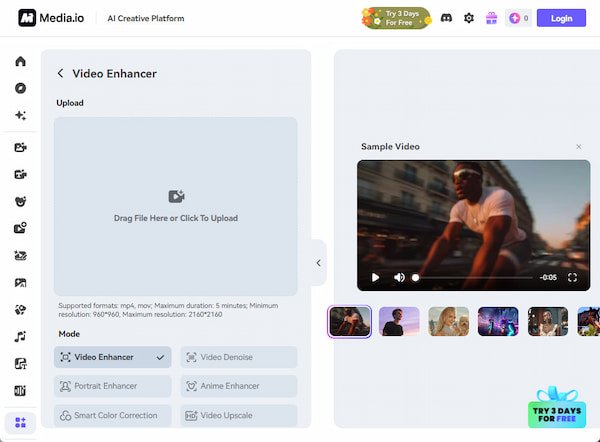Select the Smart Color Correction mode
The image size is (600, 442).
point(112,415)
